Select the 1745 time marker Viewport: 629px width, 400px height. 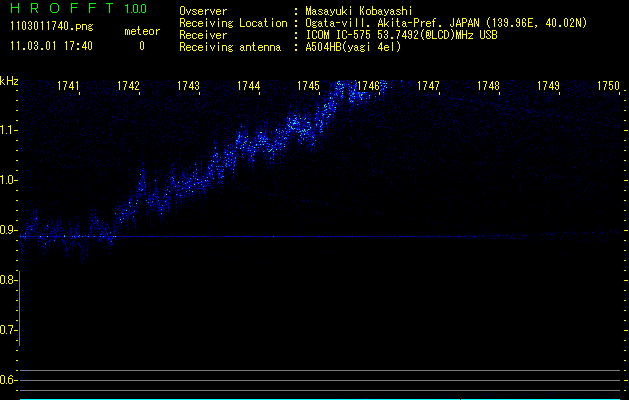click(x=308, y=86)
